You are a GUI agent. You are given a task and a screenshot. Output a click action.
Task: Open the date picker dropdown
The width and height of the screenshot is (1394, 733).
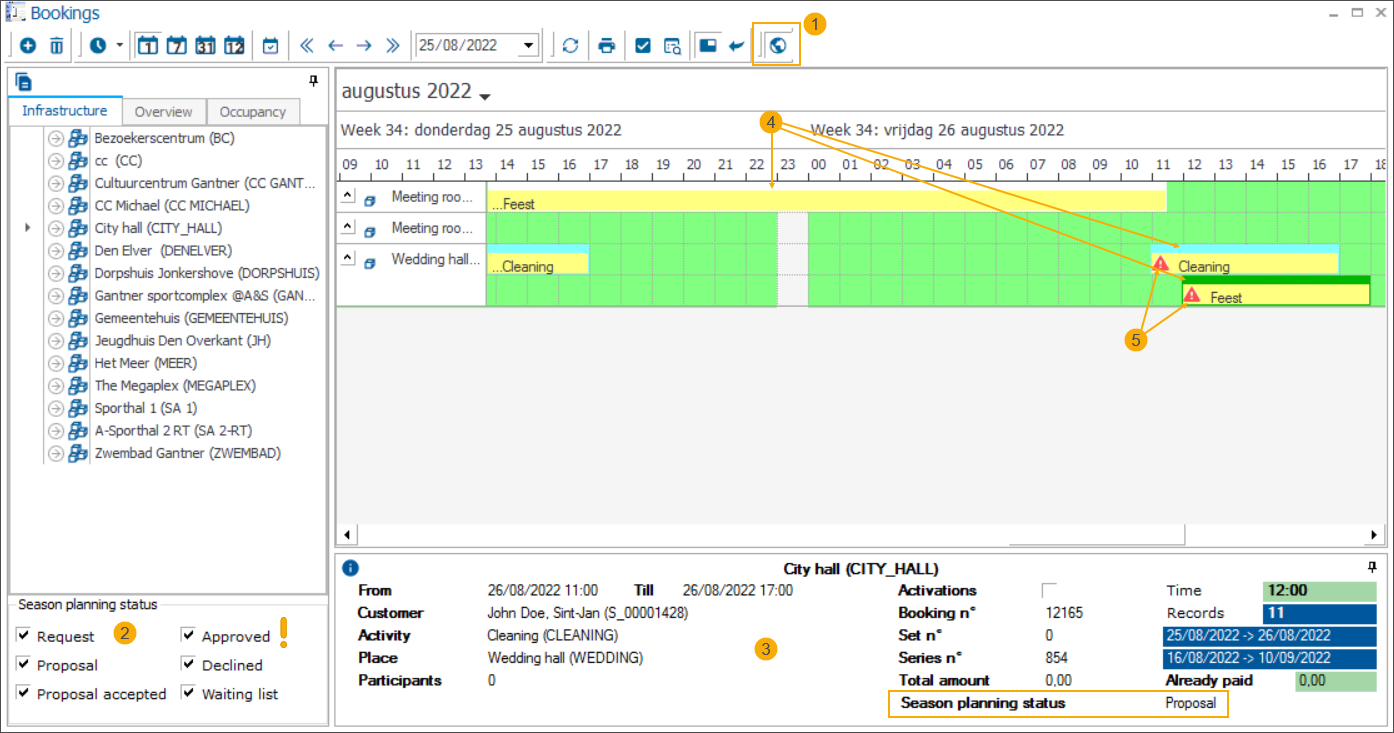tap(529, 46)
